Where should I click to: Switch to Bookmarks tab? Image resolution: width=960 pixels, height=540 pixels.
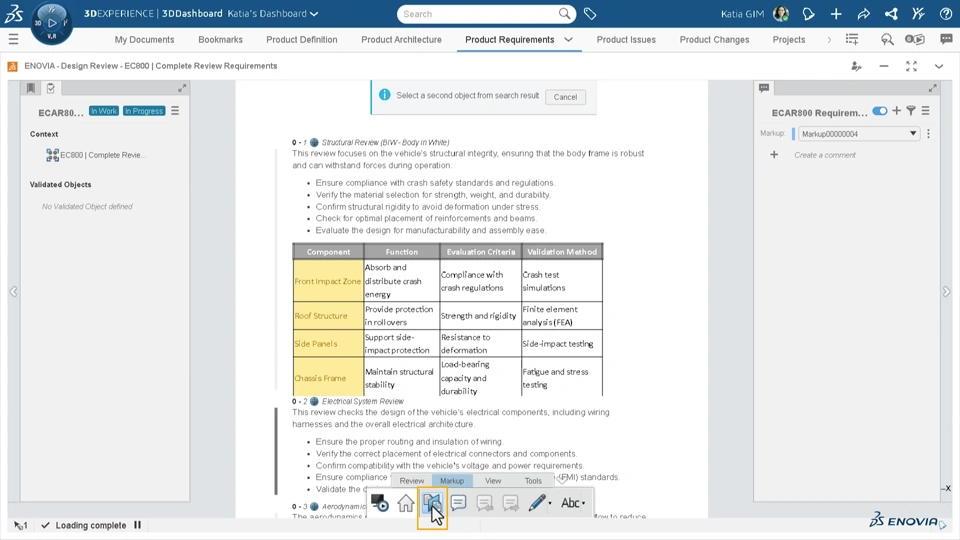(220, 39)
